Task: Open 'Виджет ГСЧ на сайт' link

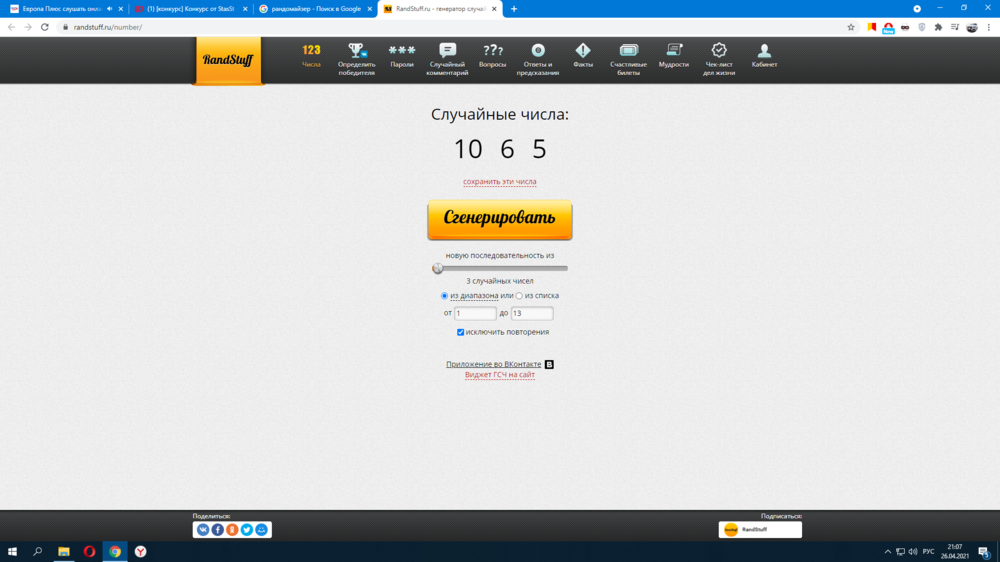Action: (x=500, y=375)
